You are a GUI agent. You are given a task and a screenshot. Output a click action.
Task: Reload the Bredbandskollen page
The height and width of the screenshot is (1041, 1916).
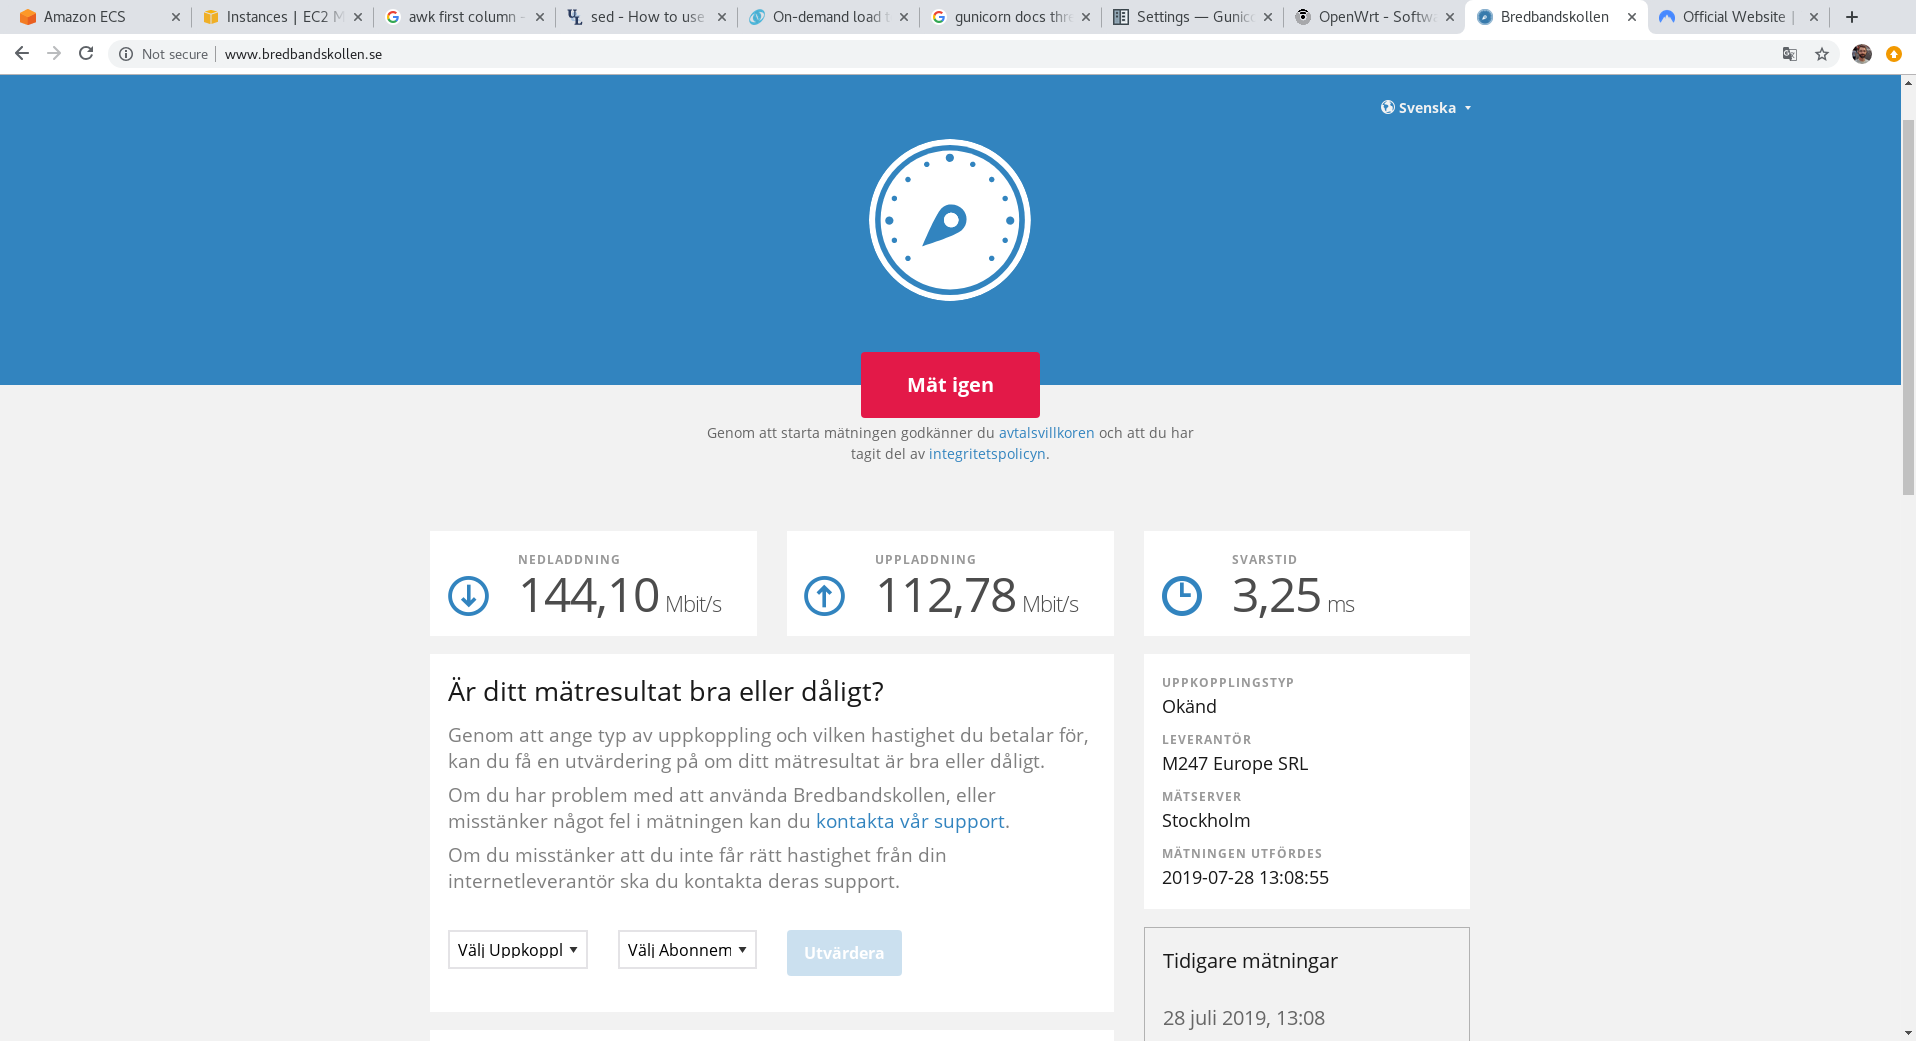86,54
